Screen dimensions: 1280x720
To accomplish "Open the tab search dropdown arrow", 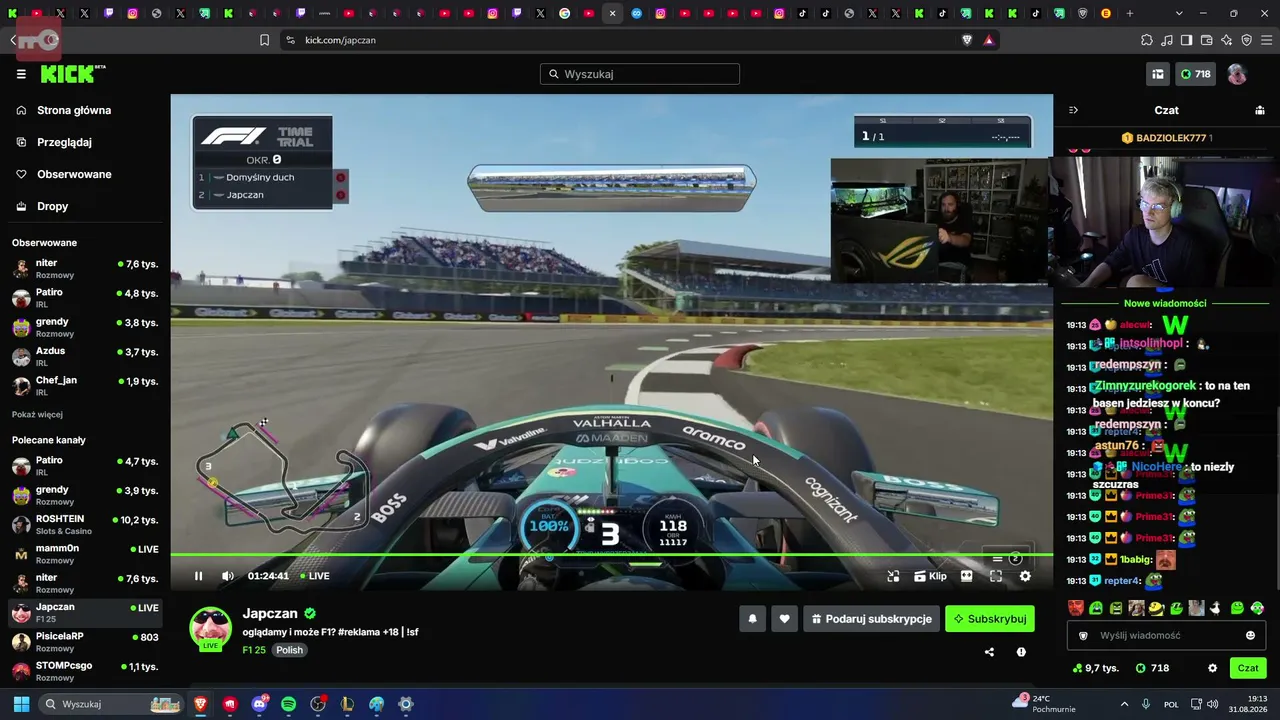I will [1179, 14].
